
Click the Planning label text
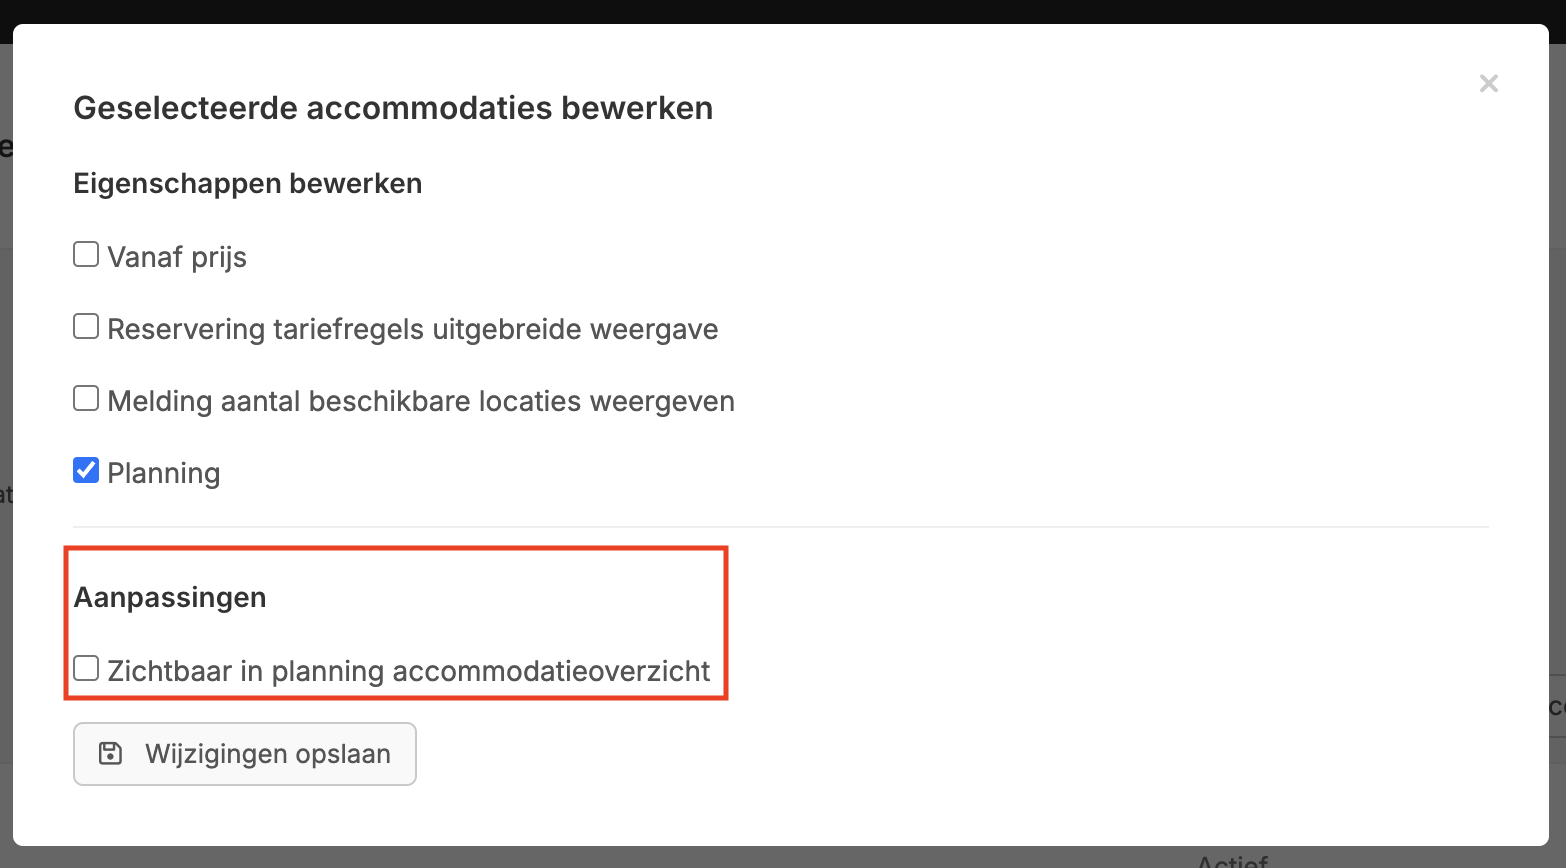[x=164, y=474]
